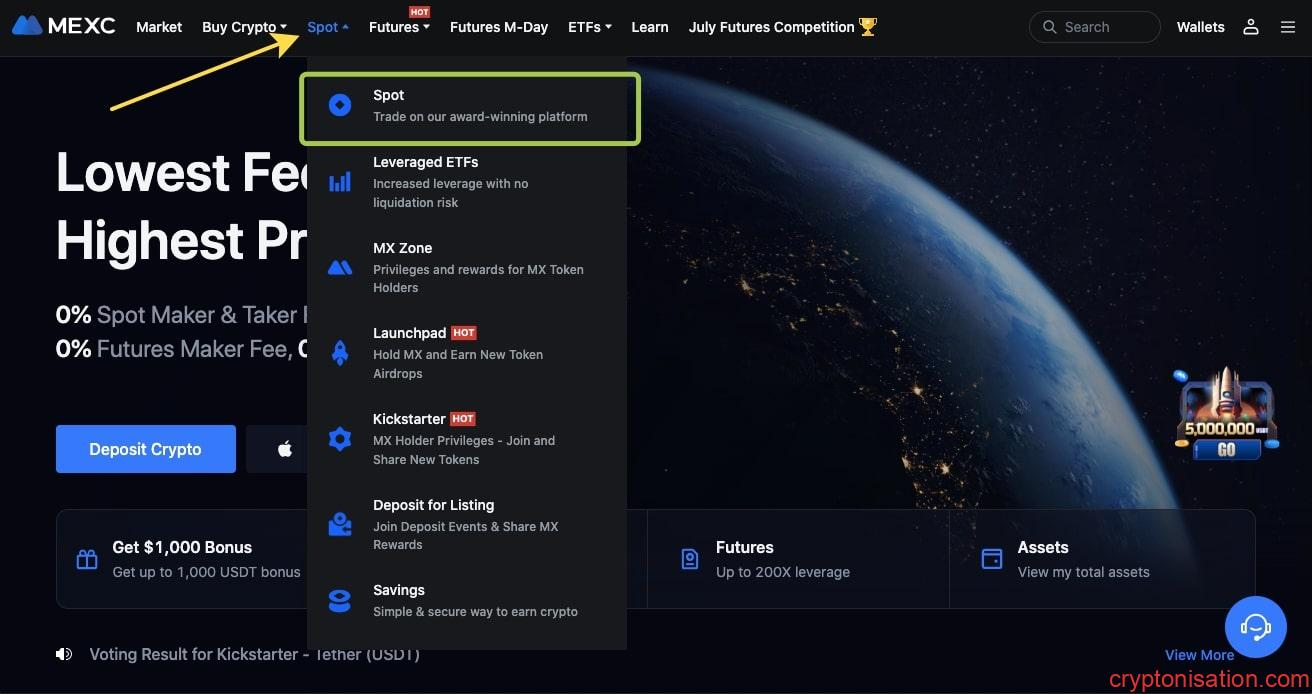
Task: Click the MEXC logo in header
Action: point(64,27)
